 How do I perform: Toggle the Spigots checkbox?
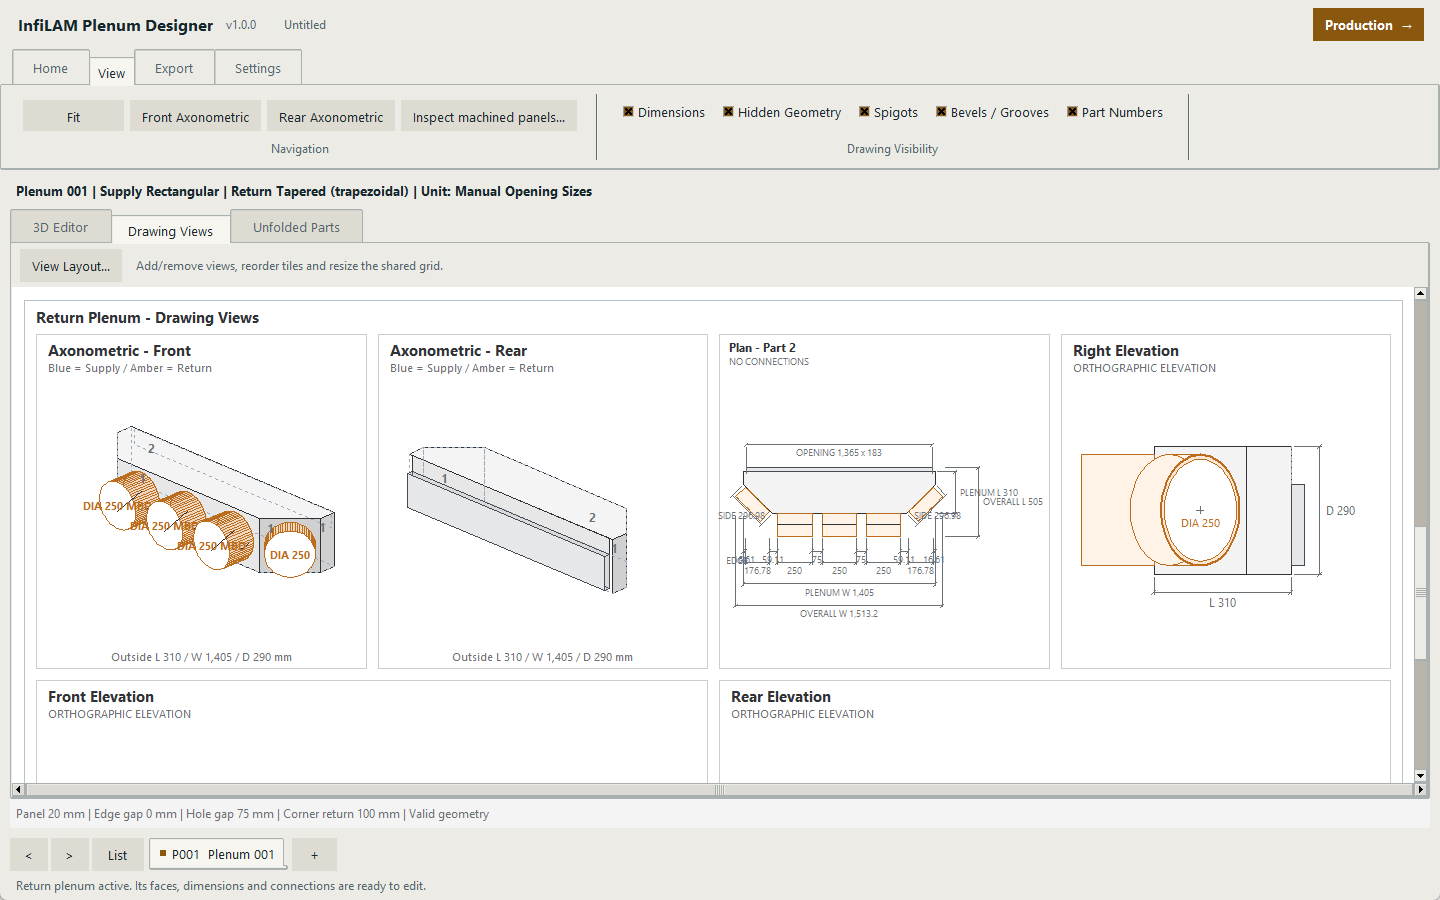click(x=888, y=112)
